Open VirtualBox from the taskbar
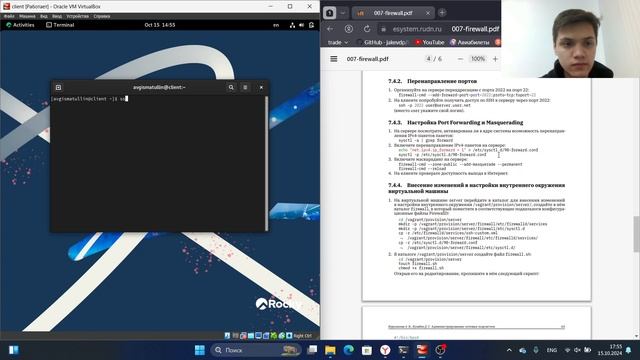The image size is (640, 360). [x=422, y=350]
